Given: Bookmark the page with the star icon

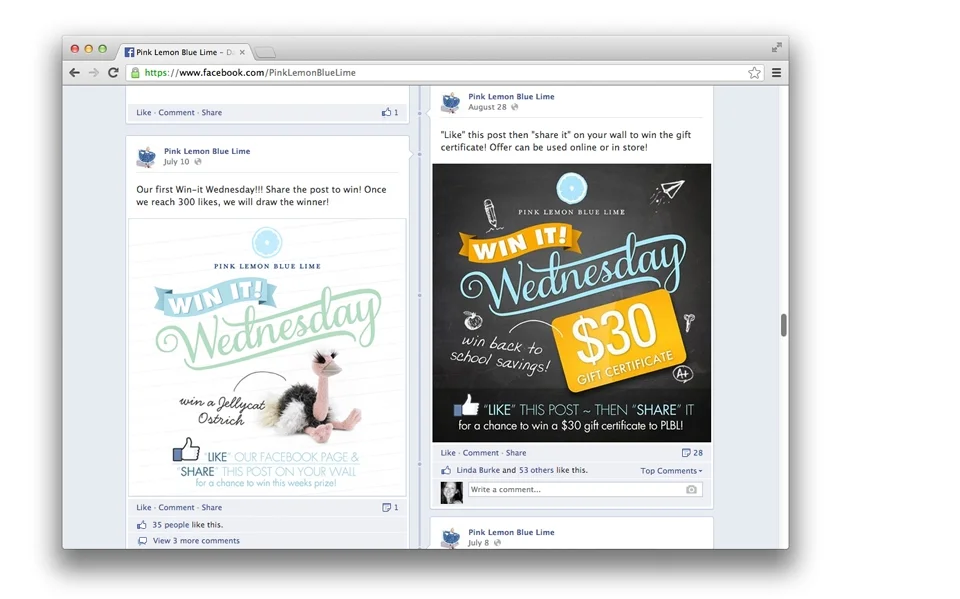Looking at the screenshot, I should coord(754,73).
